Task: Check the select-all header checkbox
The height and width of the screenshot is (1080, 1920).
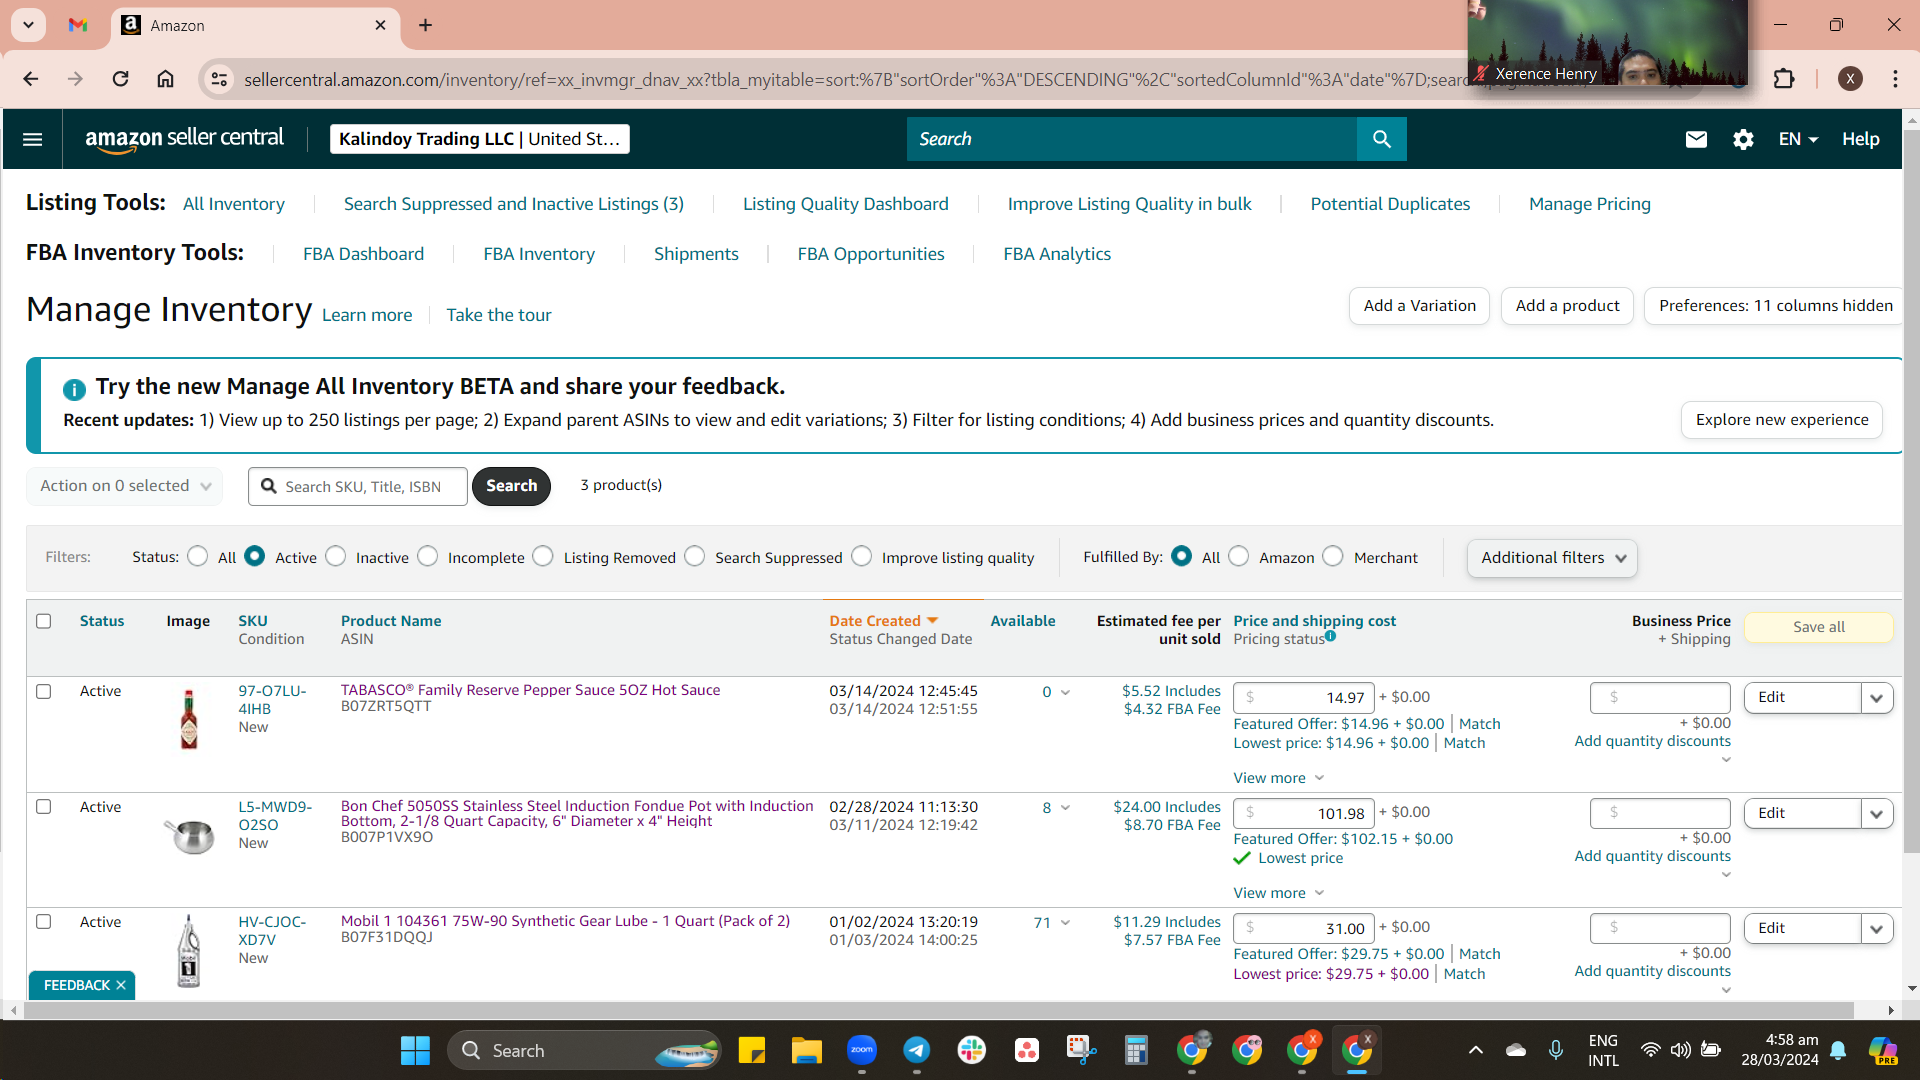Action: click(x=44, y=621)
